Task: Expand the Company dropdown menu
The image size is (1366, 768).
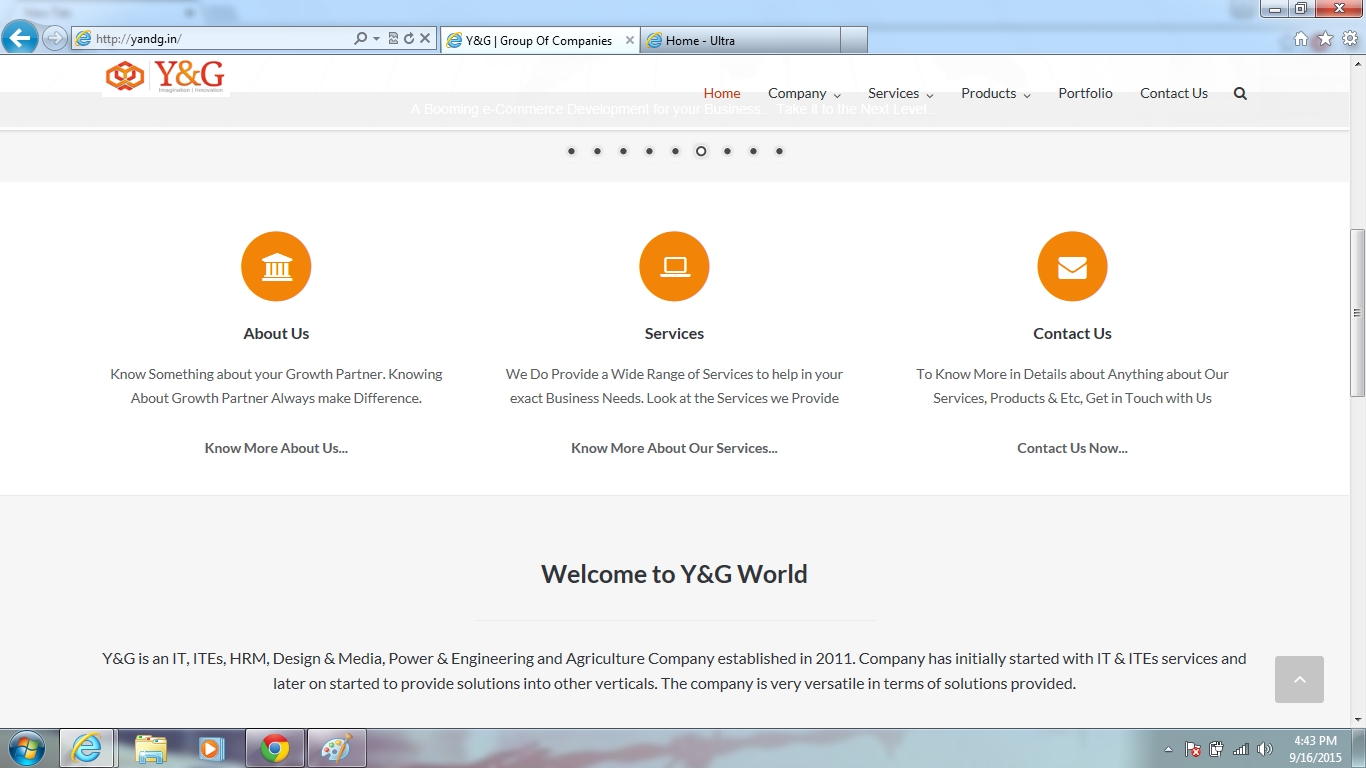Action: (804, 94)
